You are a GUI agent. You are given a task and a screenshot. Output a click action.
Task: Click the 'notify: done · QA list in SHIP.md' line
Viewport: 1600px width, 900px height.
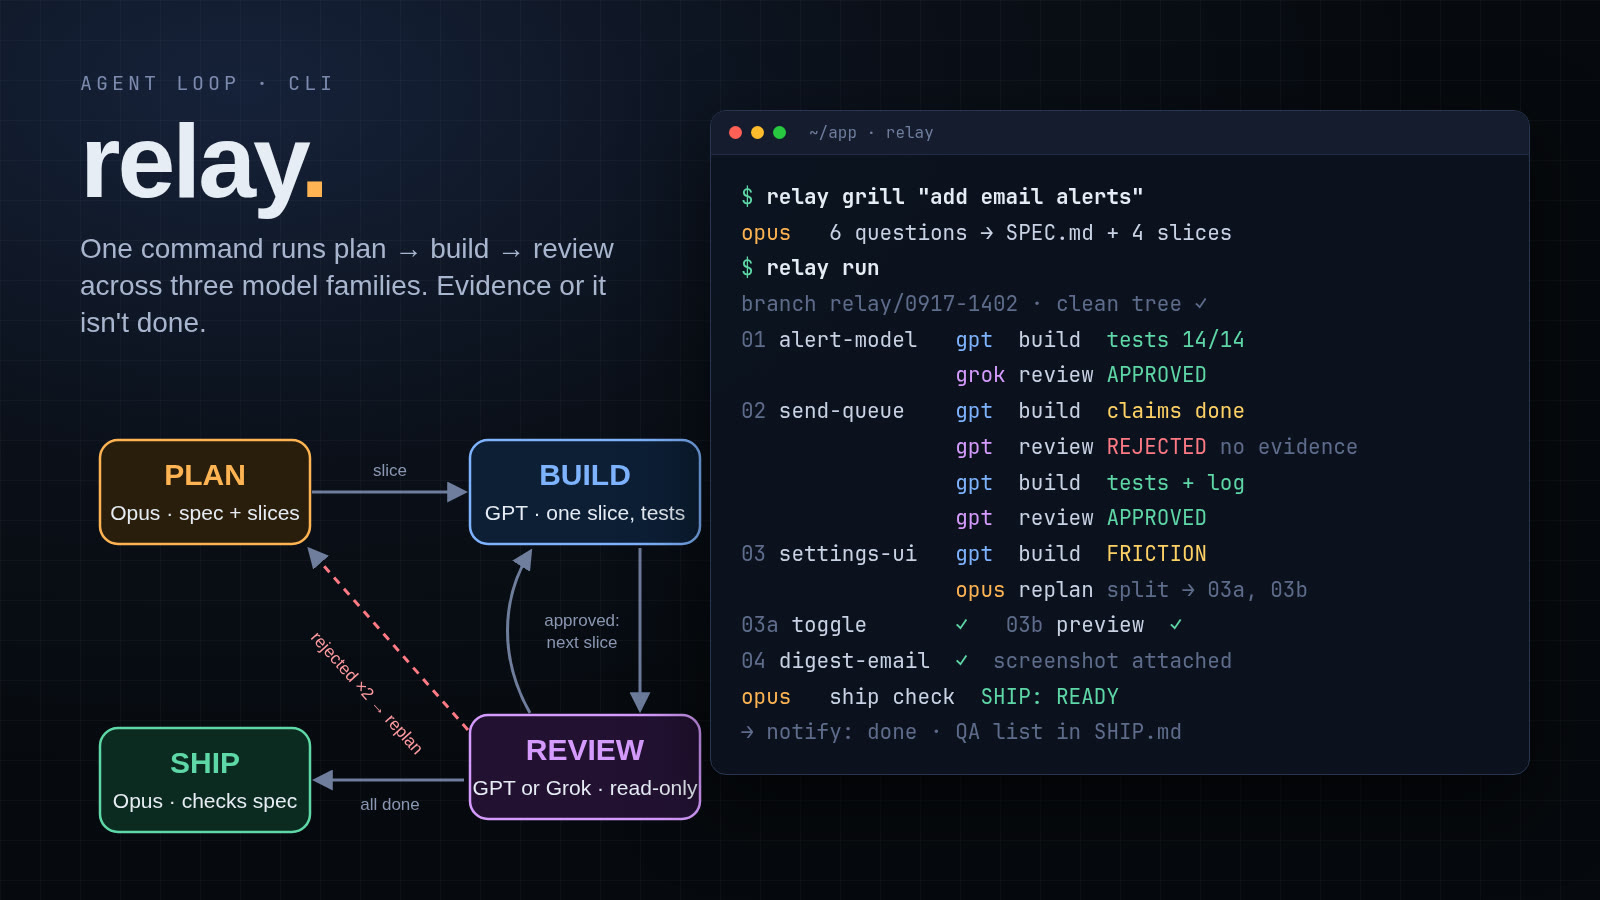[961, 732]
